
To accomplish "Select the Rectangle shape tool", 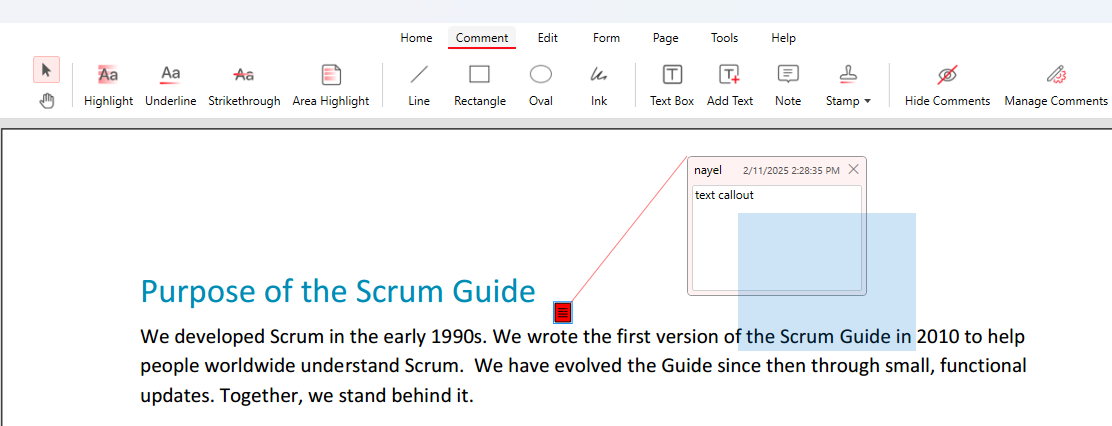I will (x=480, y=86).
